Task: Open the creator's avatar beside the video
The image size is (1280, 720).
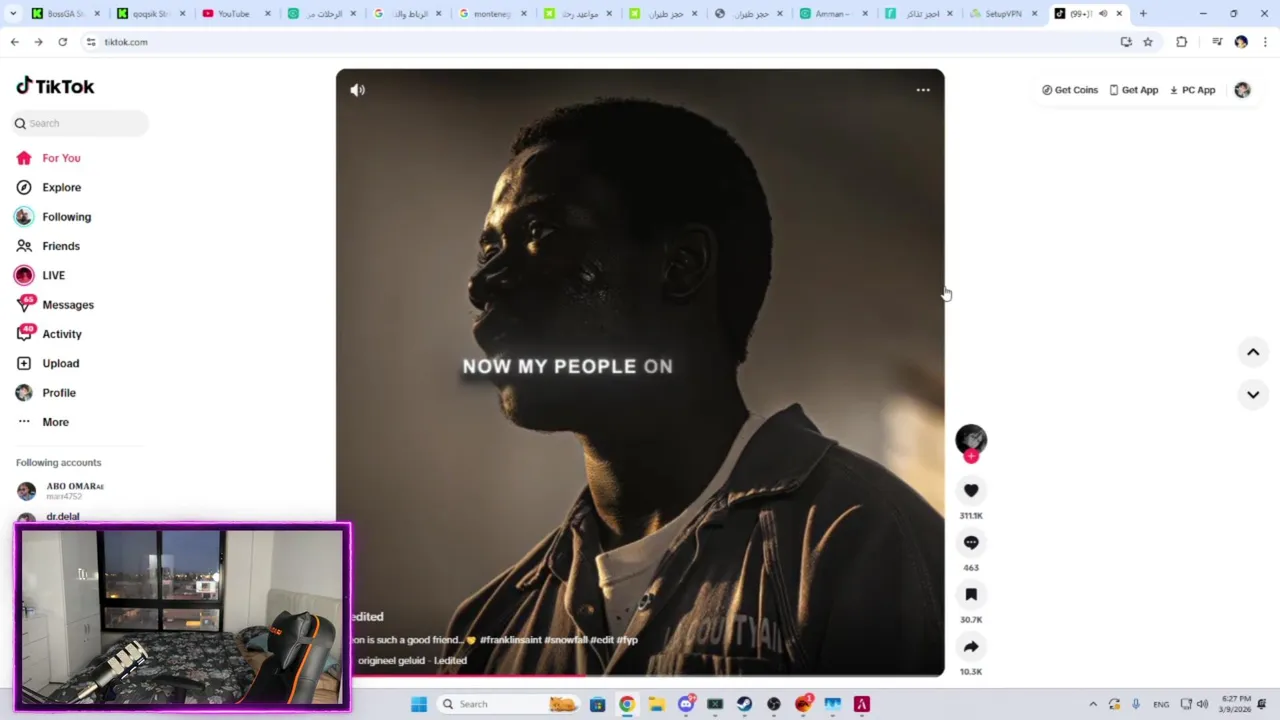Action: [x=971, y=439]
